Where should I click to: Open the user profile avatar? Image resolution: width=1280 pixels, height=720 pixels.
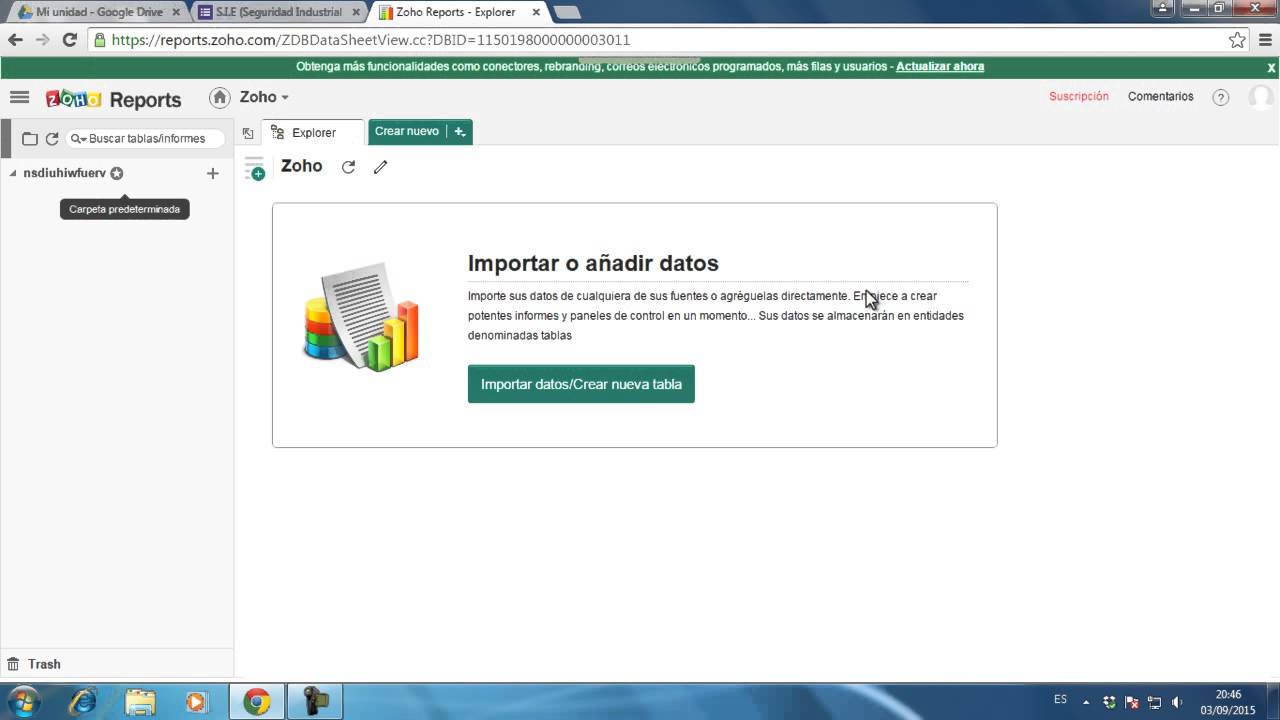1261,97
